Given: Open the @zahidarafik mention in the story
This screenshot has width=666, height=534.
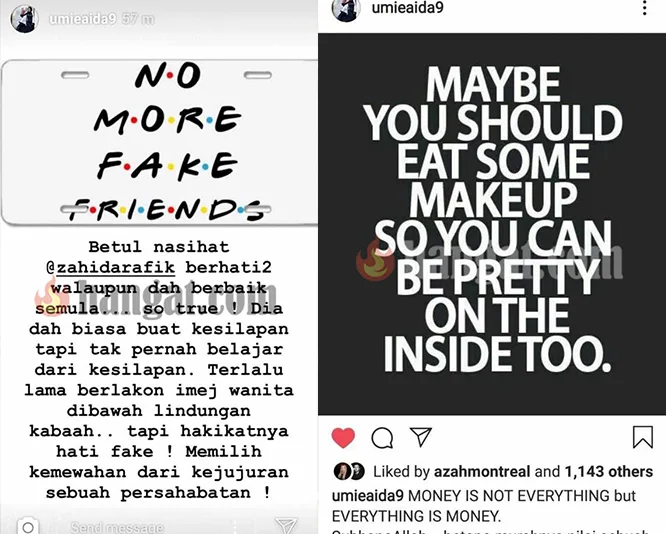Looking at the screenshot, I should (110, 267).
